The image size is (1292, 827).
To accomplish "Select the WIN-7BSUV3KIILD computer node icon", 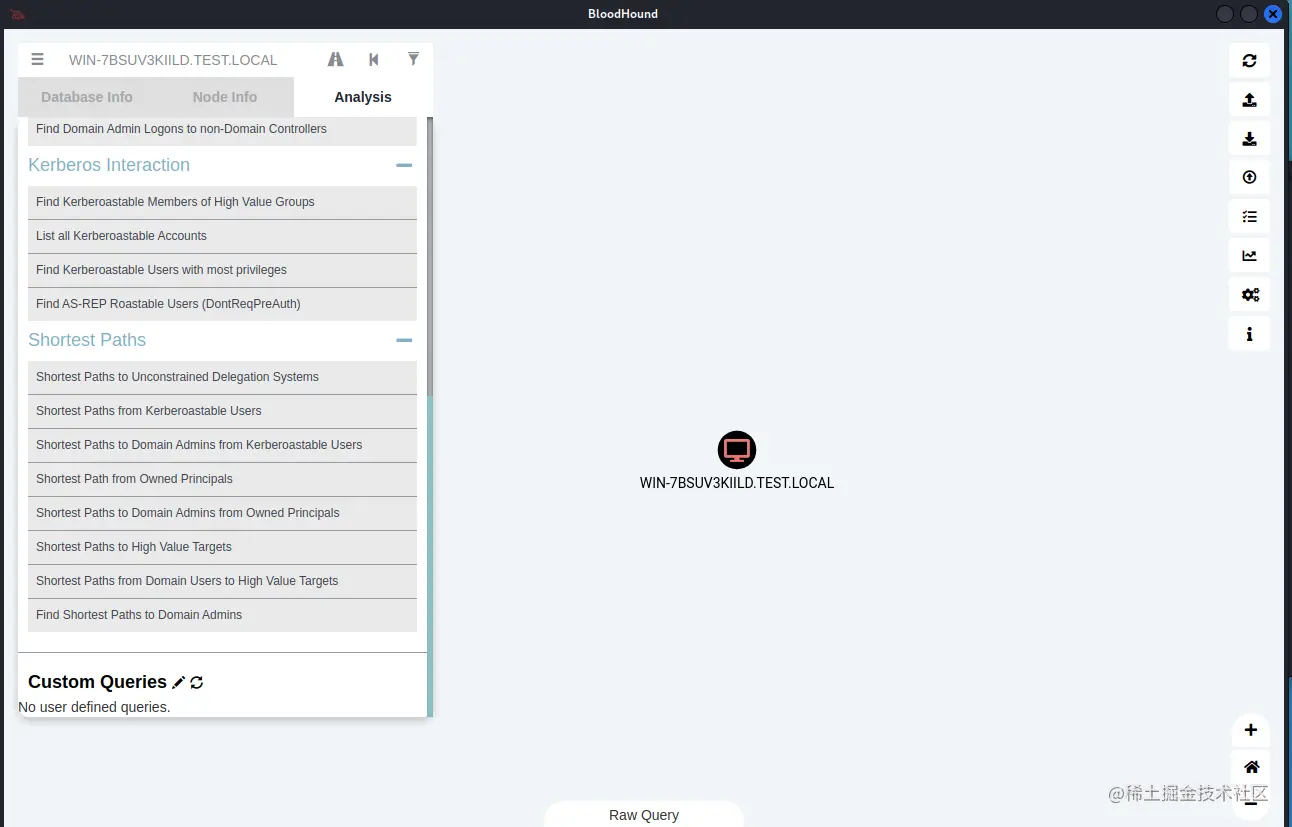I will click(x=737, y=450).
